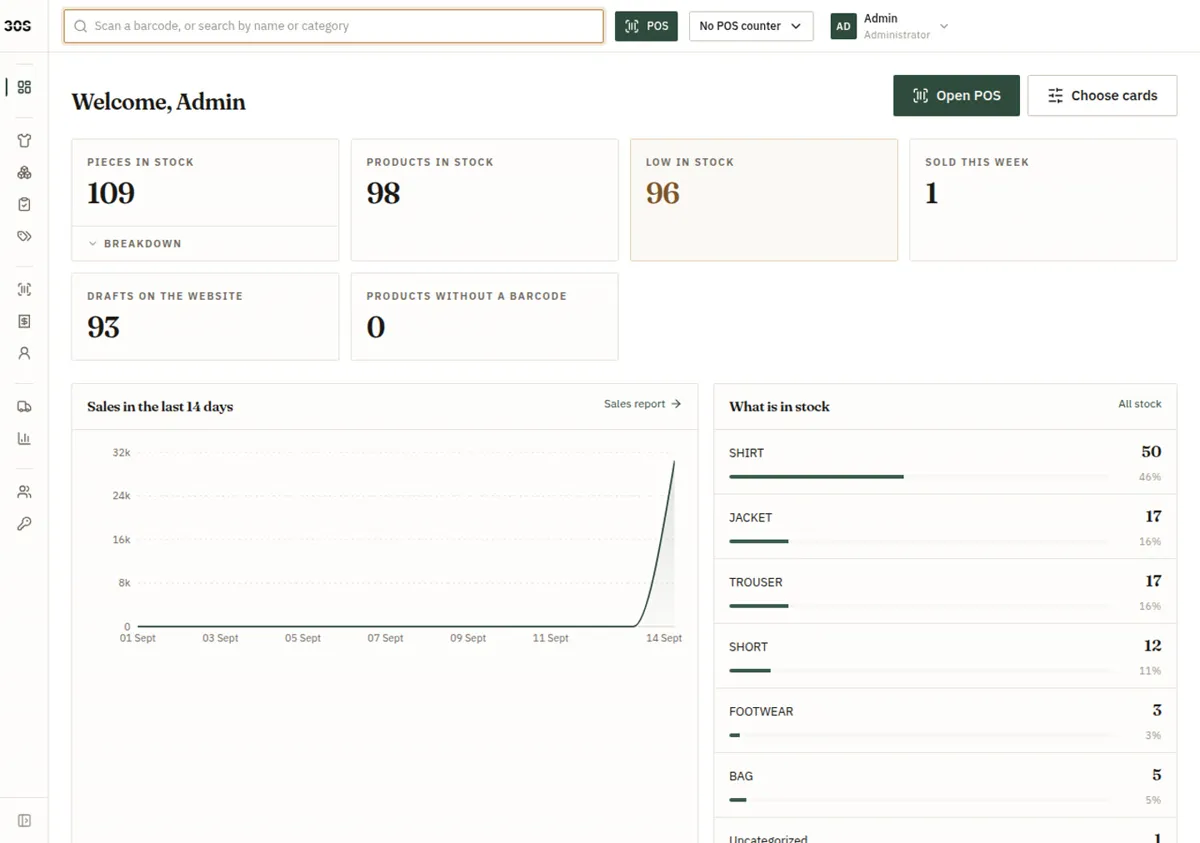Click the 109 pieces in stock value
The image size is (1200, 843).
111,193
